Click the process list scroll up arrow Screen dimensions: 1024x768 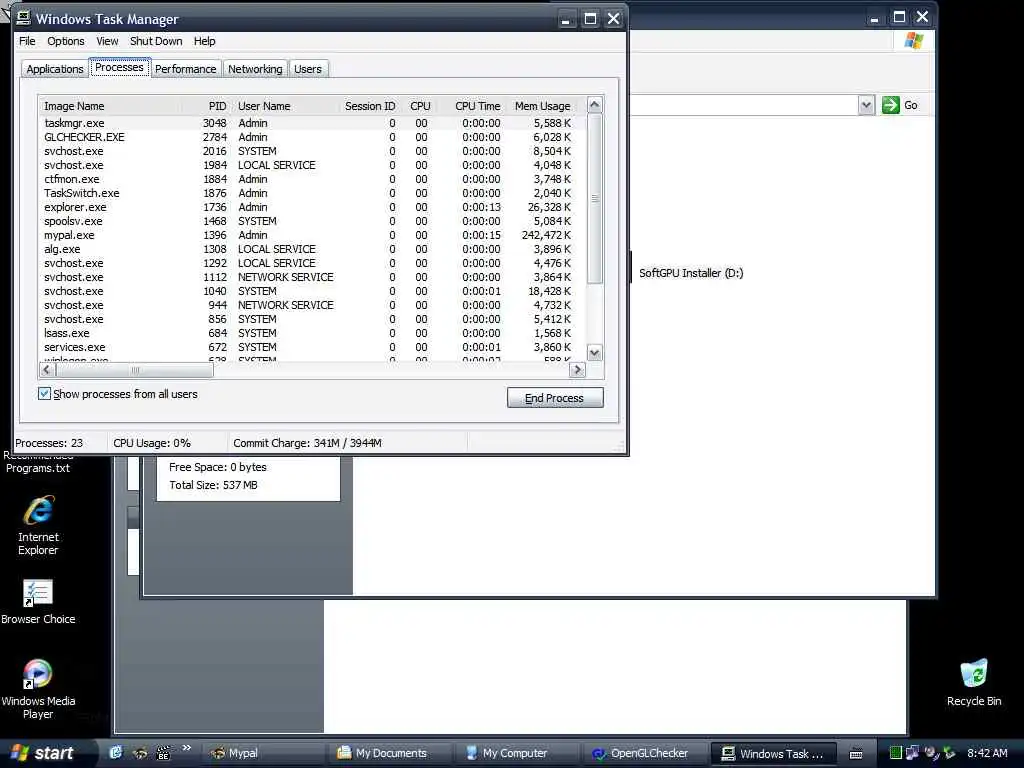[594, 105]
